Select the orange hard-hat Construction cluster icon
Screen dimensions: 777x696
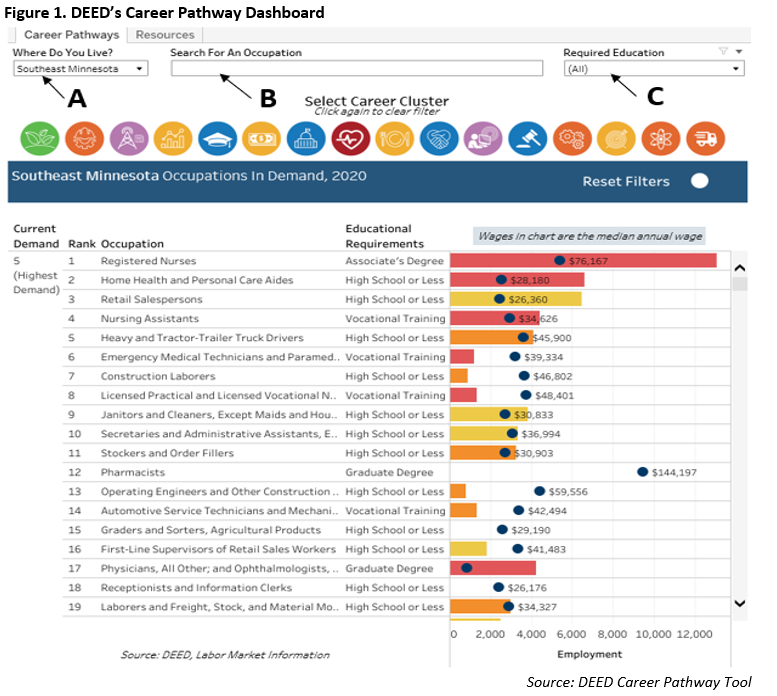(x=84, y=139)
